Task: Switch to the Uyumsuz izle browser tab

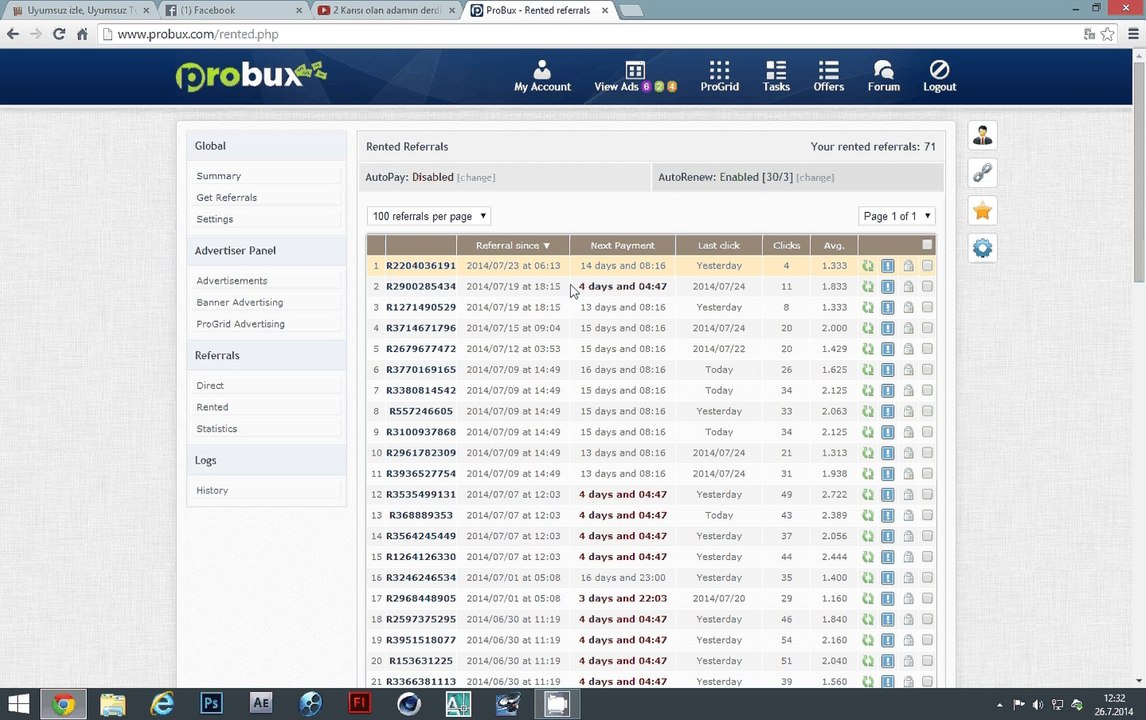Action: 79,10
